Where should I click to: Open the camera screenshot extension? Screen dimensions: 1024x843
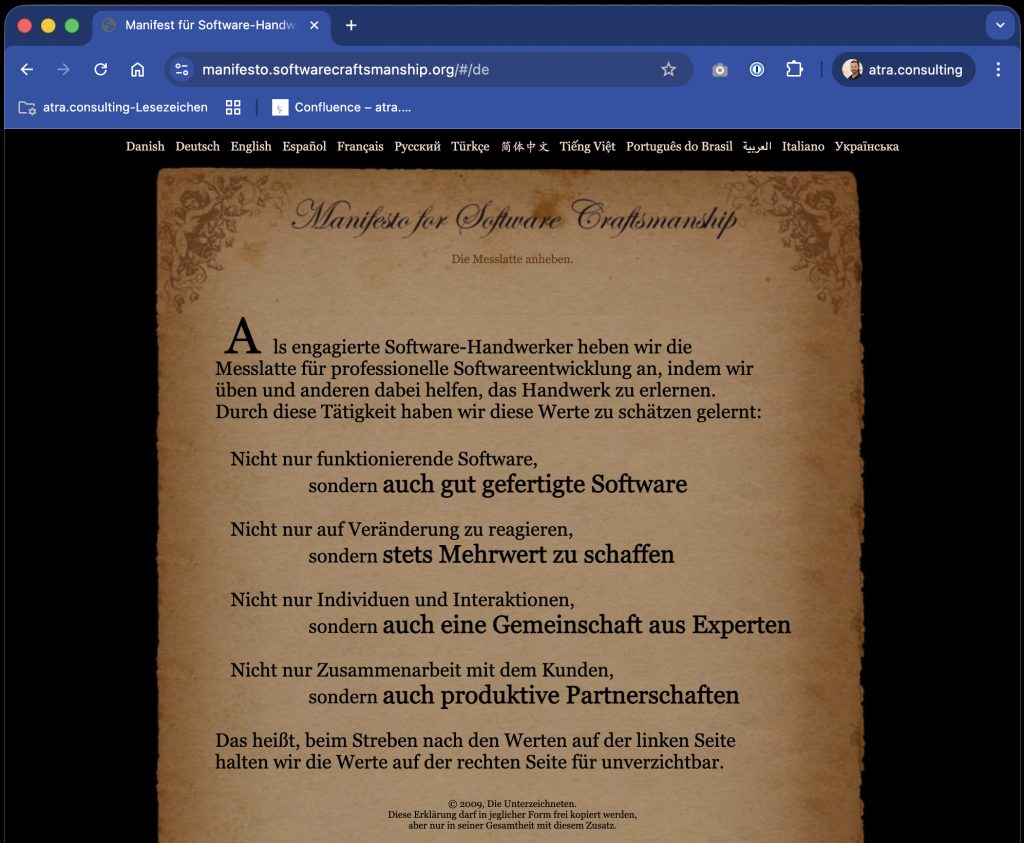[x=719, y=69]
